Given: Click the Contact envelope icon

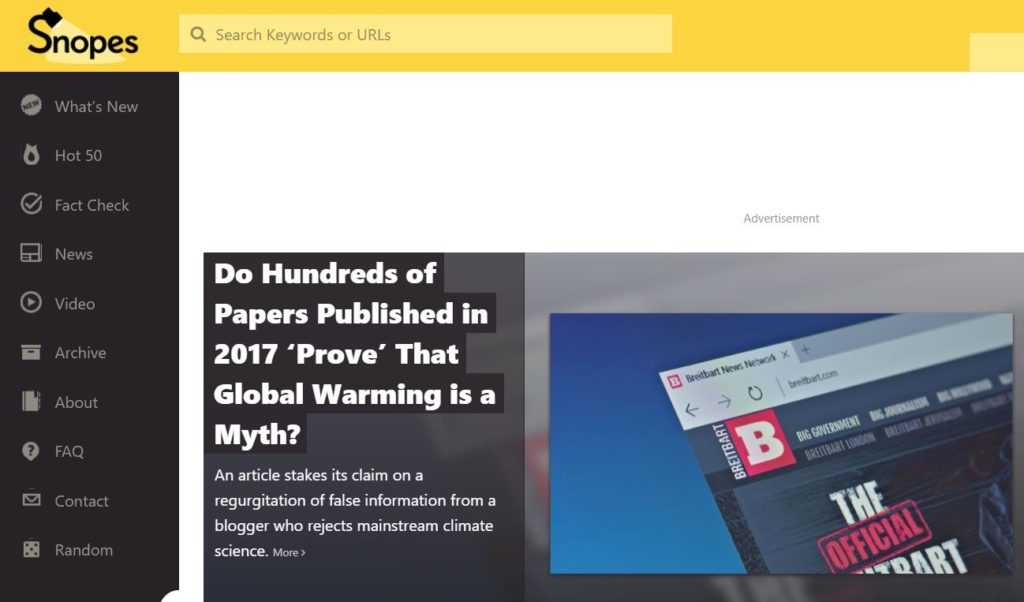Looking at the screenshot, I should (30, 500).
